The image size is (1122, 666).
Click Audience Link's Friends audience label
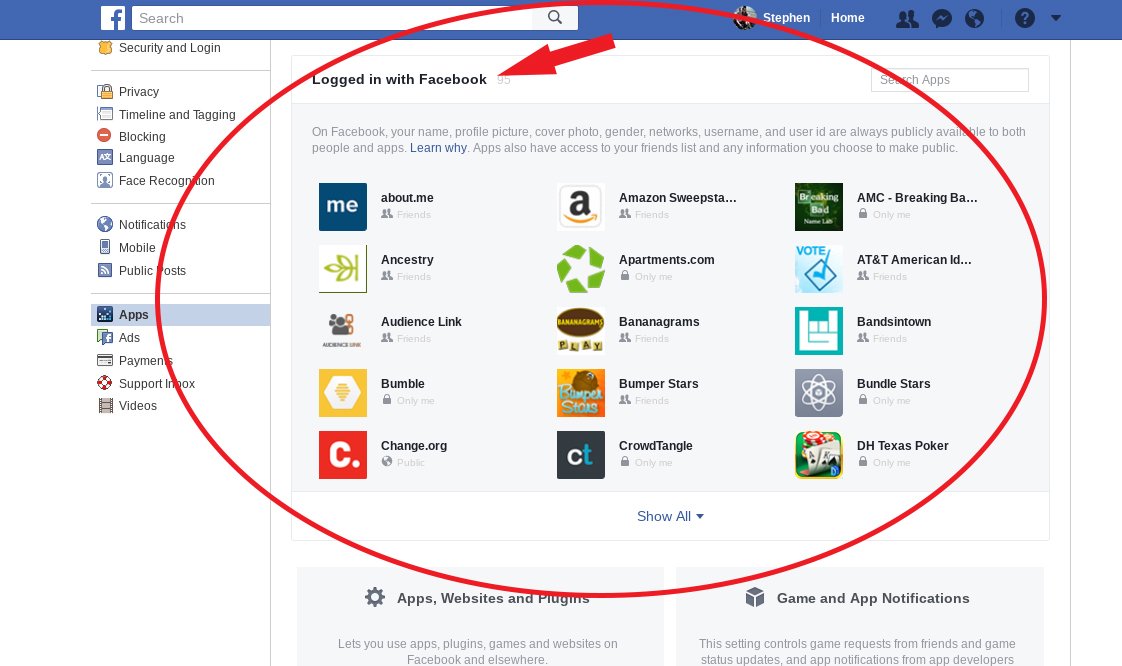coord(414,338)
